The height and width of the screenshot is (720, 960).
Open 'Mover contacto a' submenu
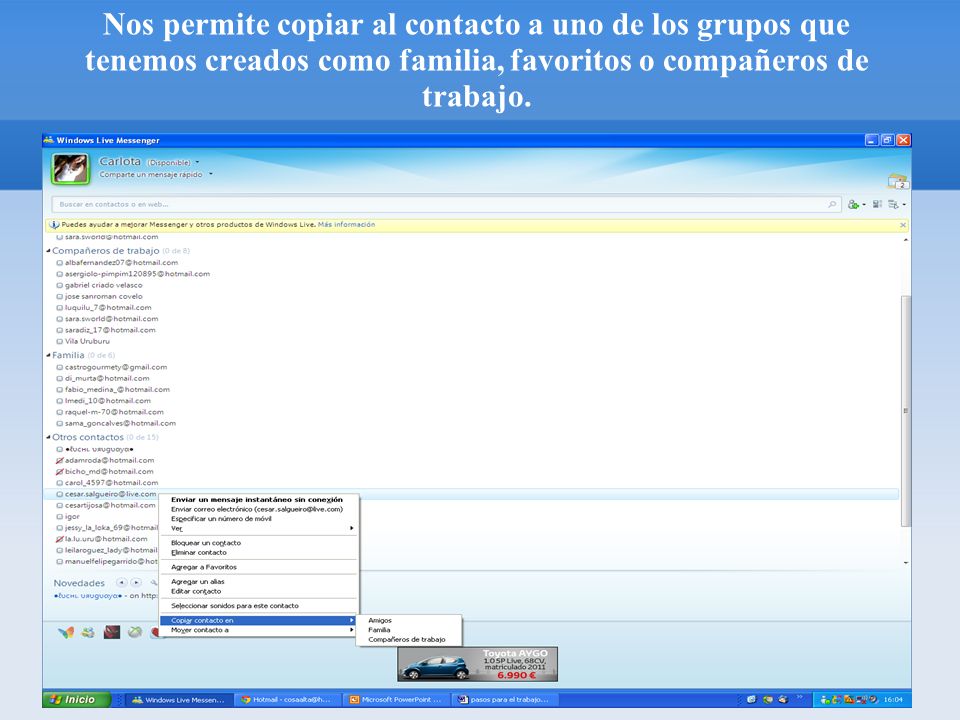pos(258,630)
